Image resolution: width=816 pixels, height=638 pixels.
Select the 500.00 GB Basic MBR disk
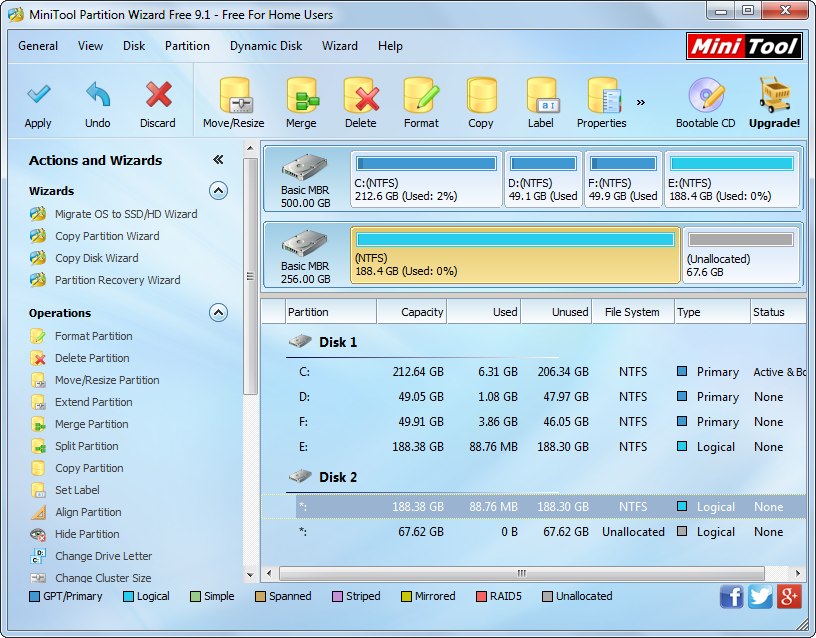(x=306, y=180)
